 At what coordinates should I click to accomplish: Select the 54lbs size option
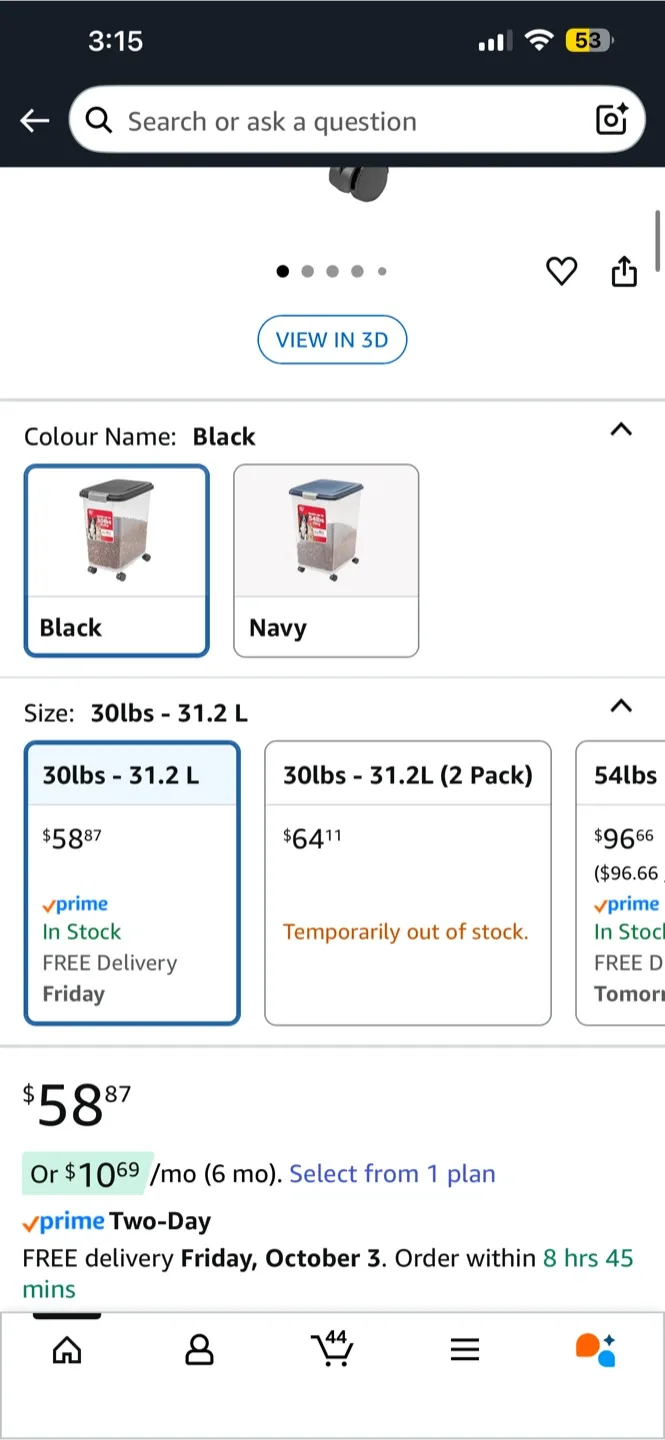pos(622,882)
